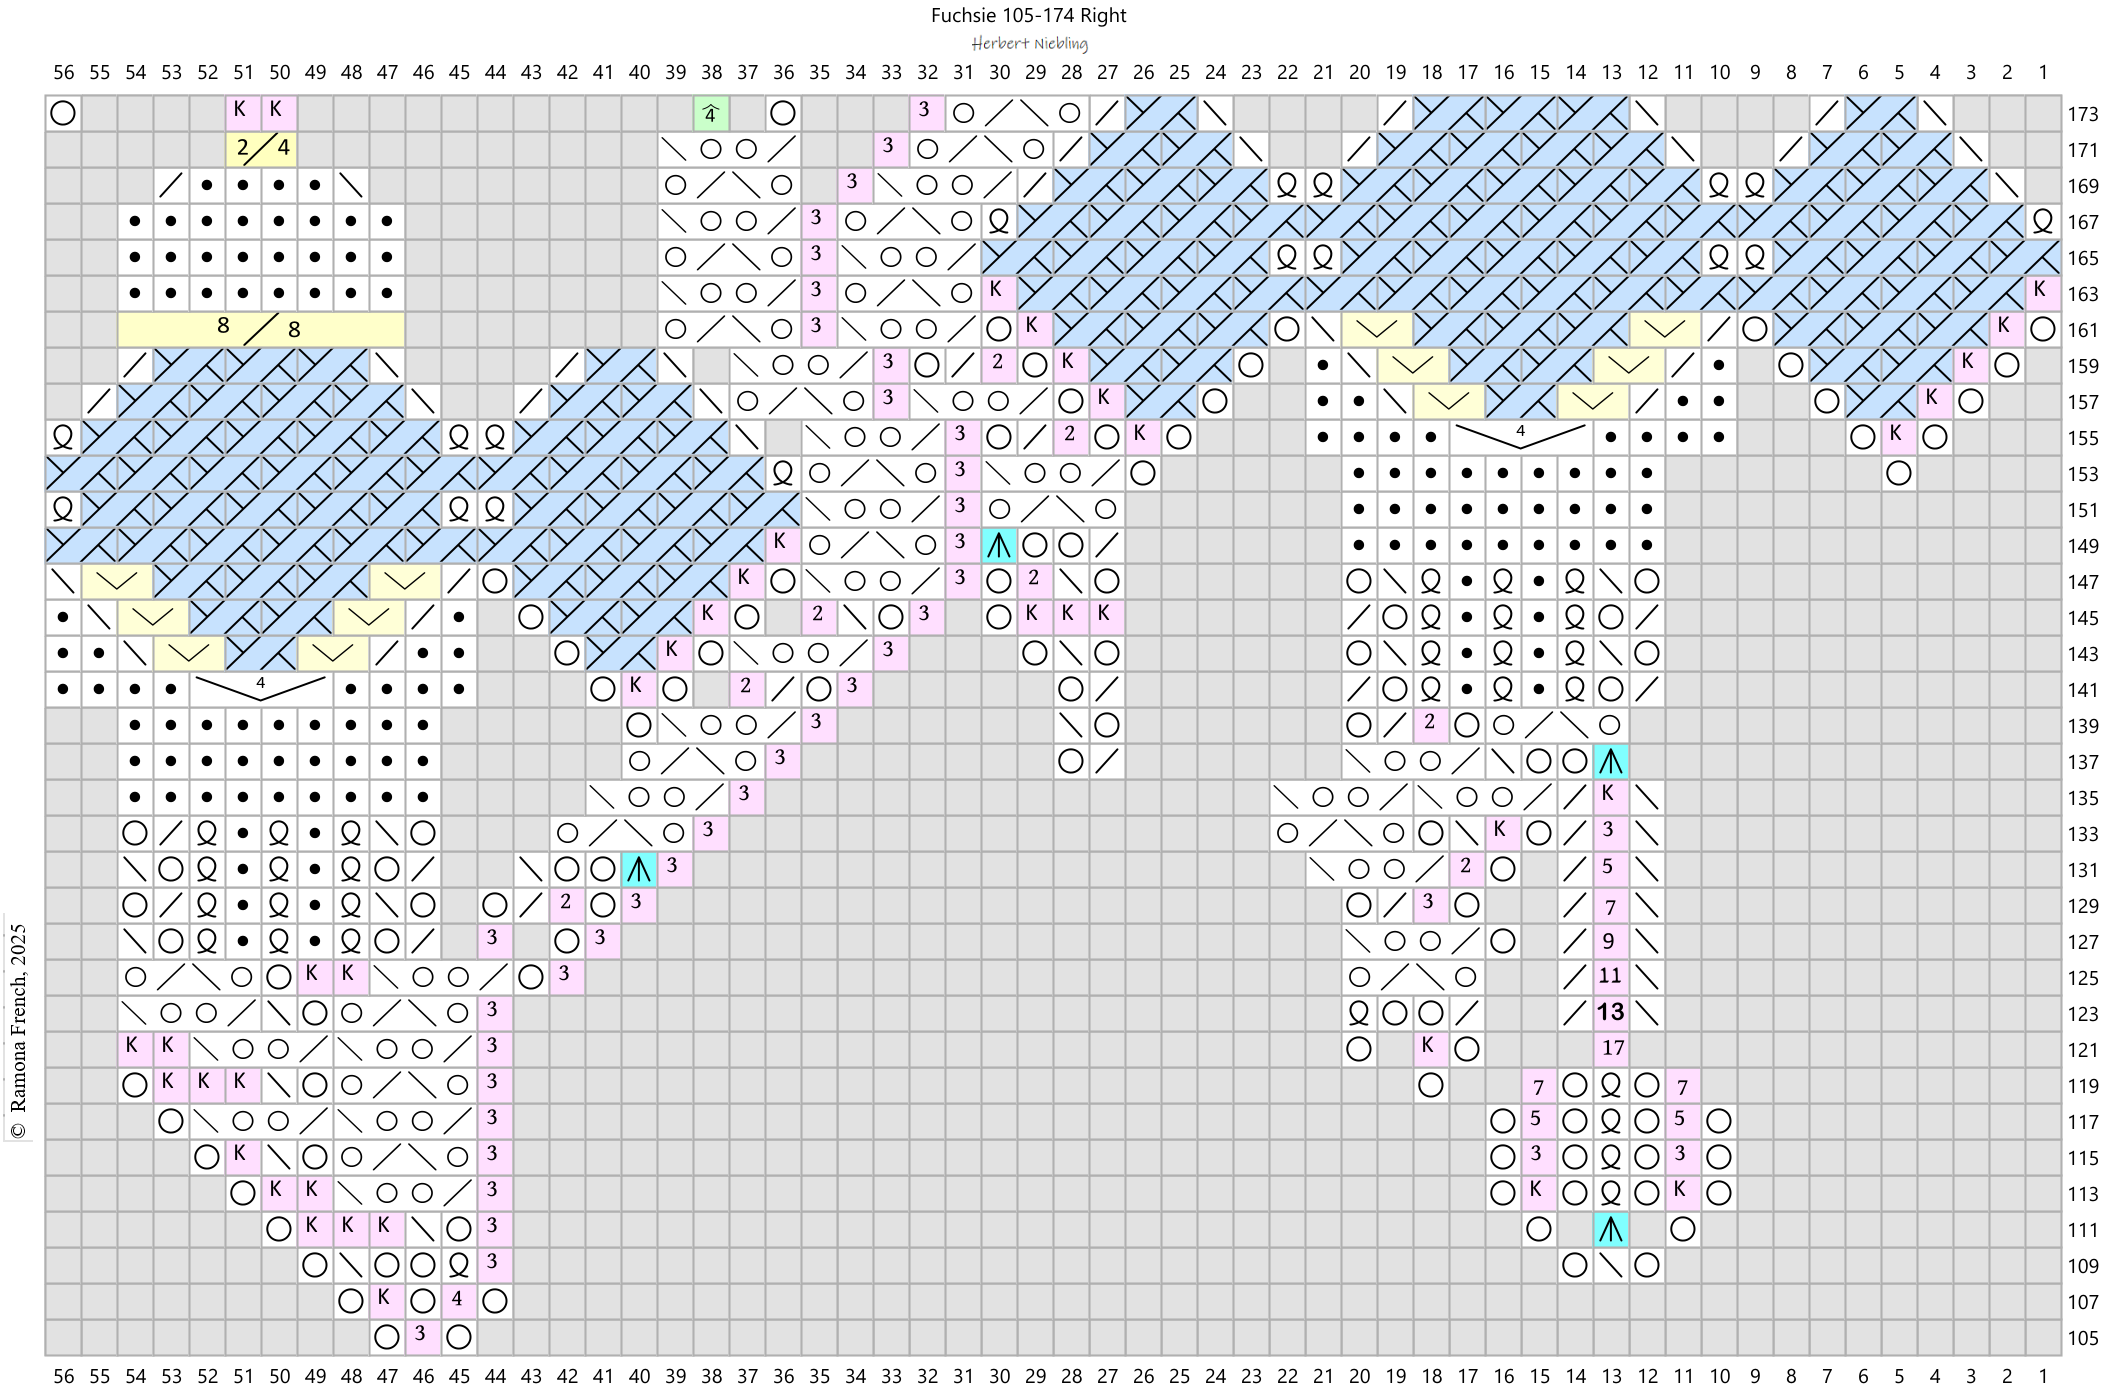Viewport: 2106px width, 1400px height.
Task: Click the 4-stitch bracket symbol in row 141
Action: [260, 688]
